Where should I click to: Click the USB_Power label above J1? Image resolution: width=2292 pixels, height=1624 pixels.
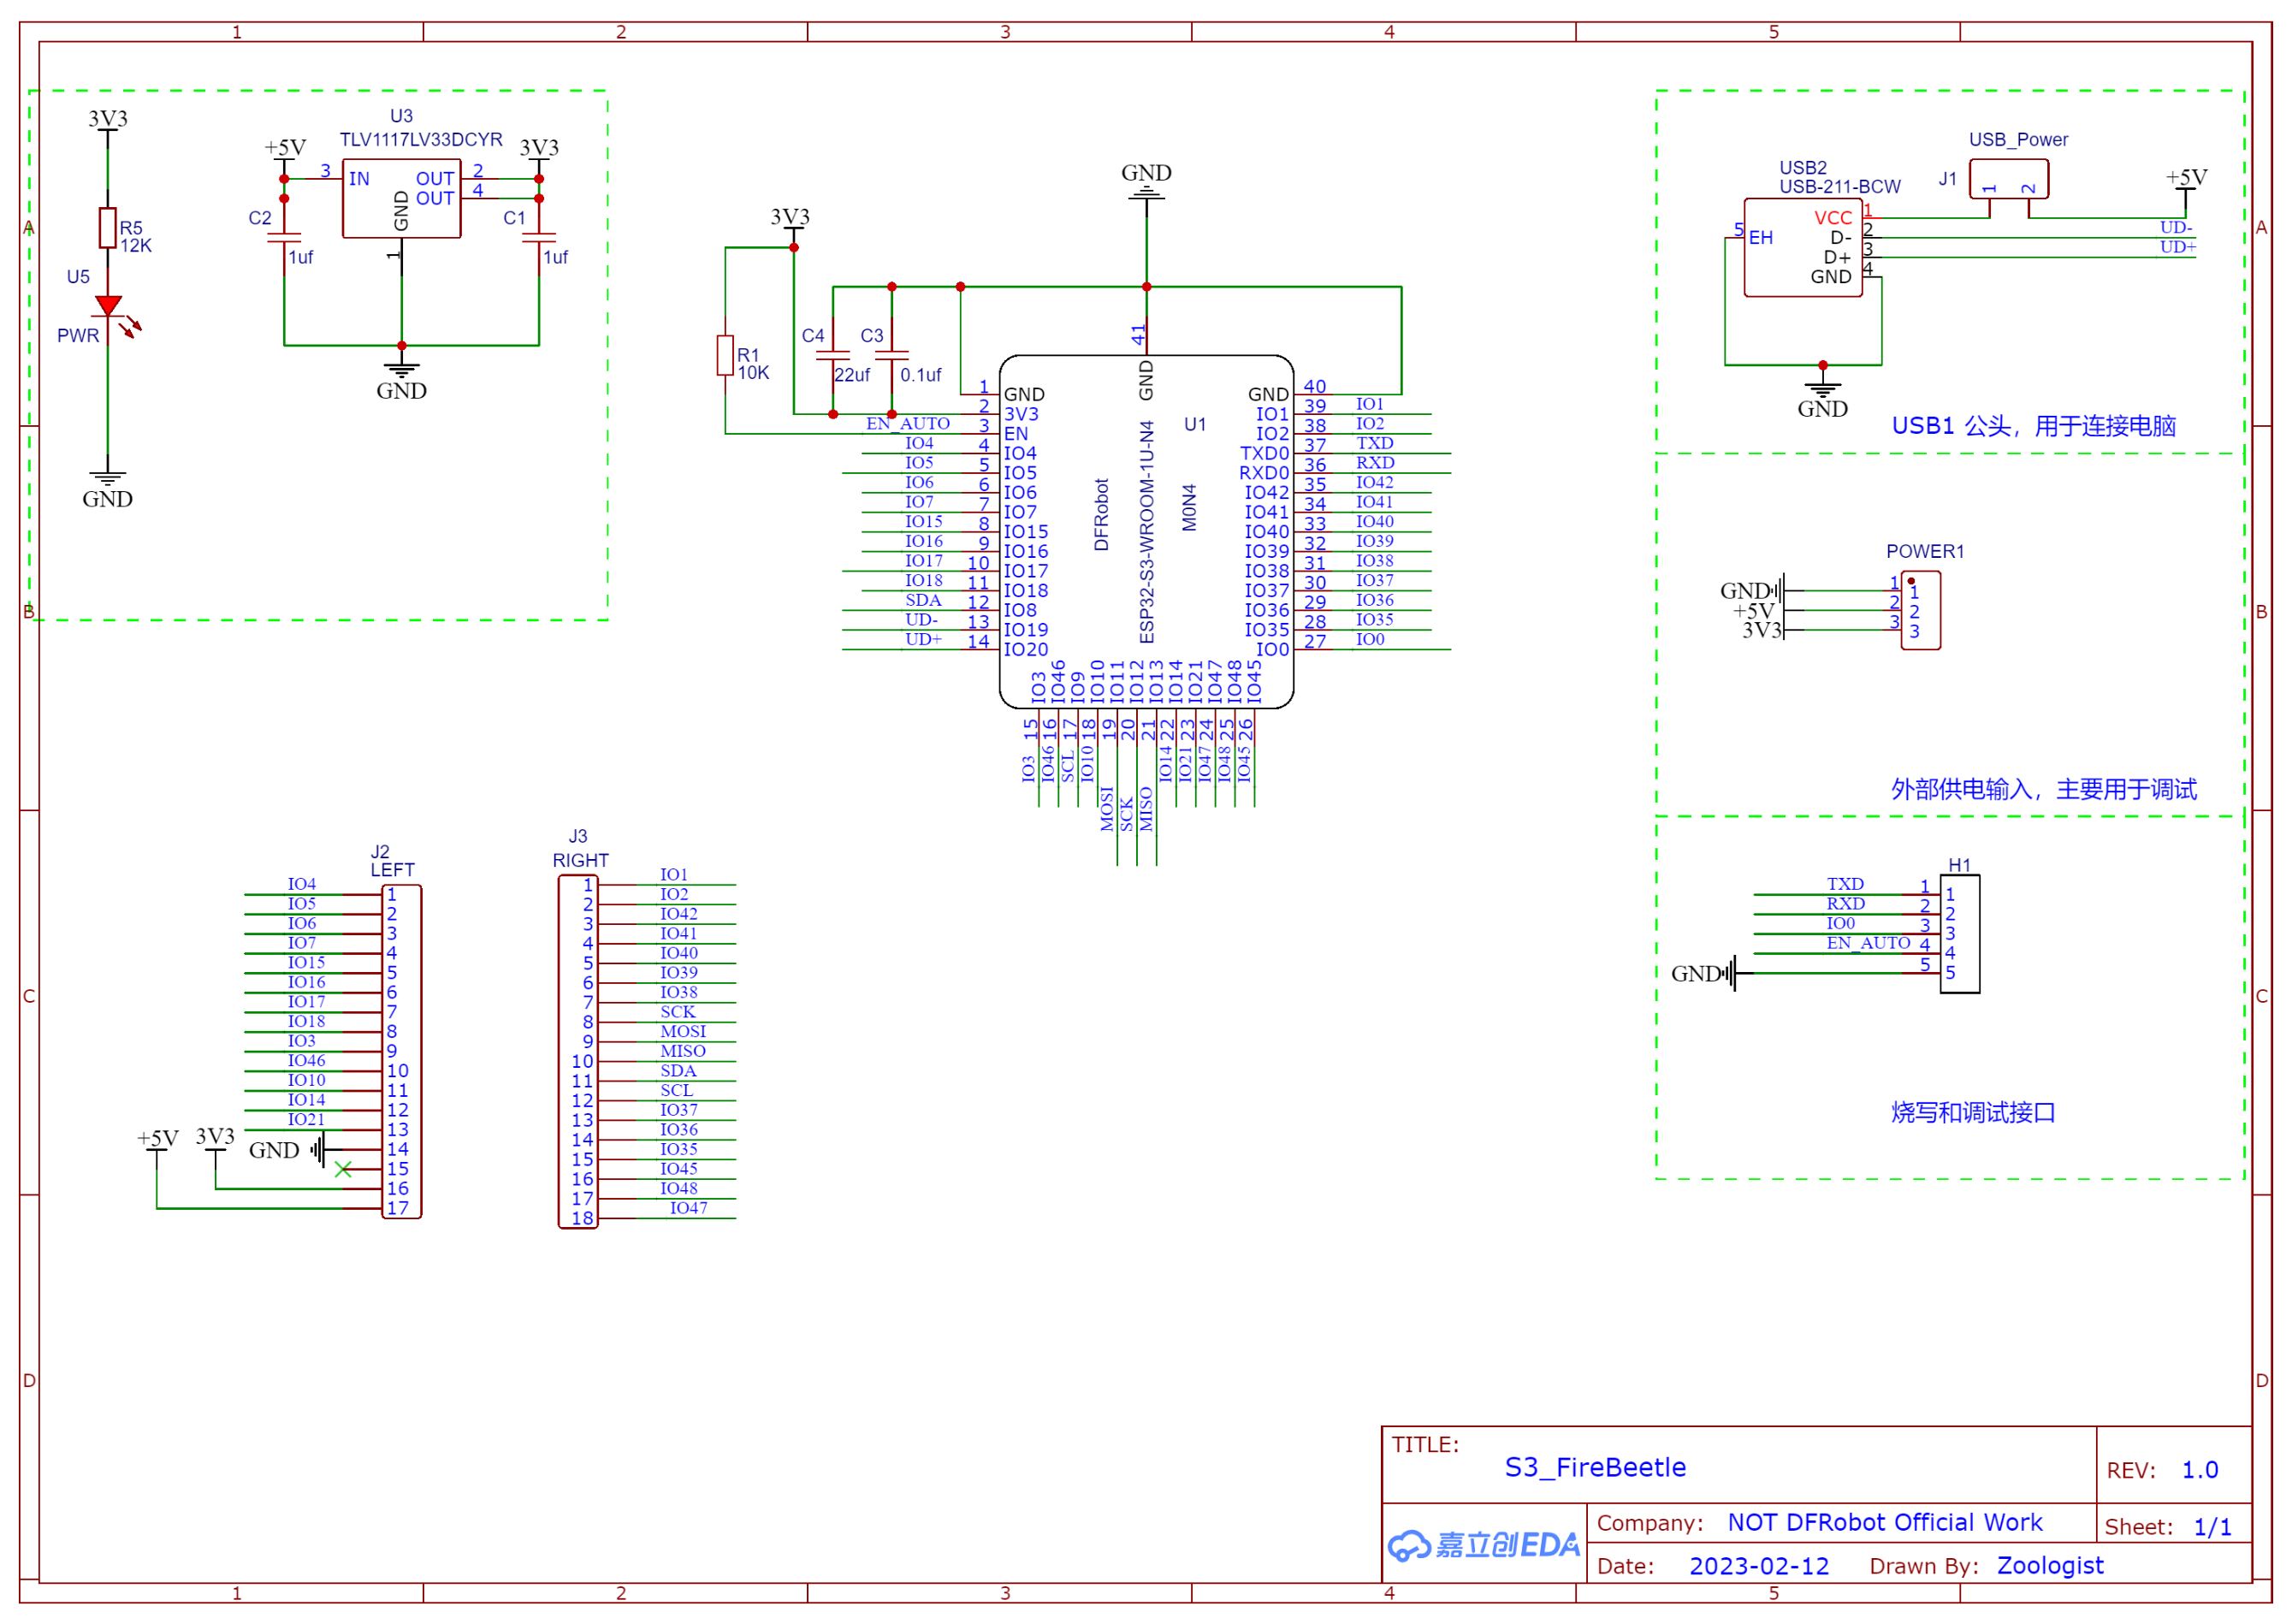coord(2017,140)
